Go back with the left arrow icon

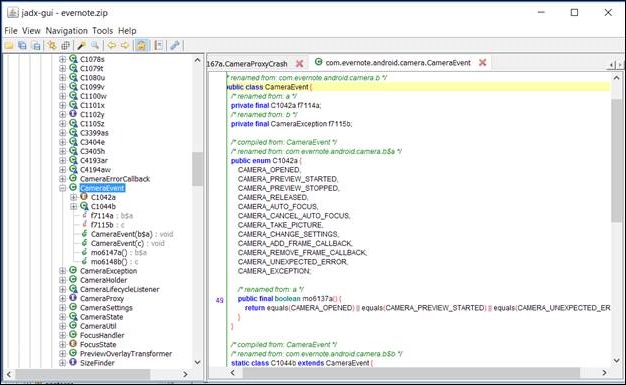[112, 46]
